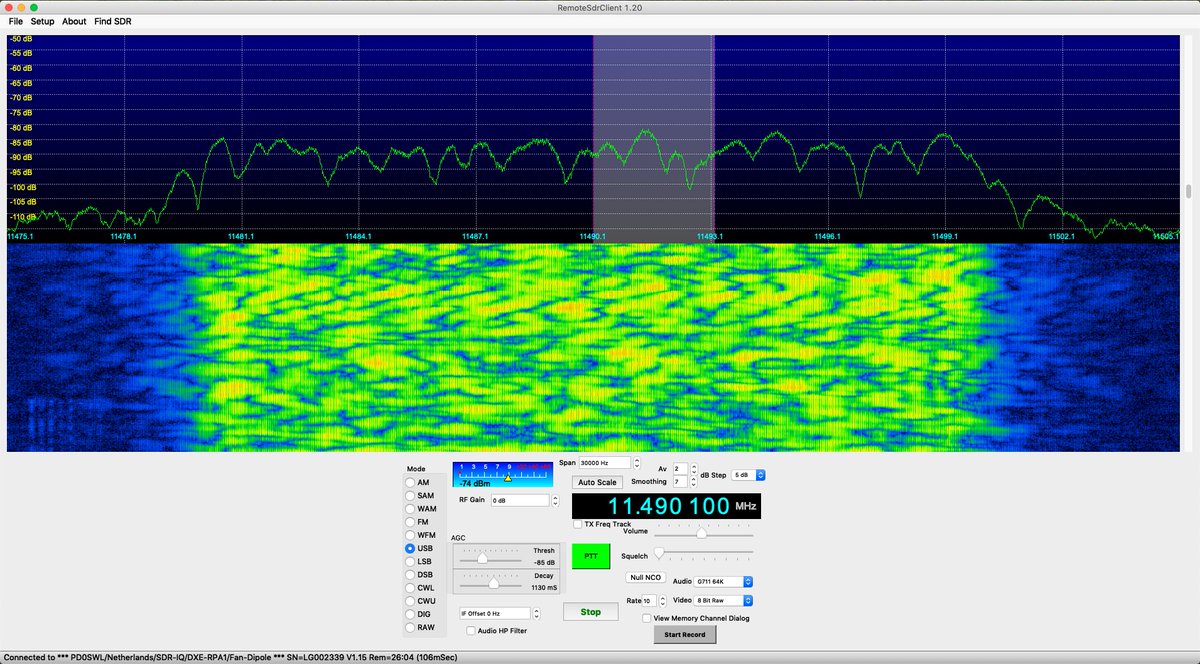1200x664 pixels.
Task: Click the 11.490 100 MHz frequency display
Action: (666, 506)
